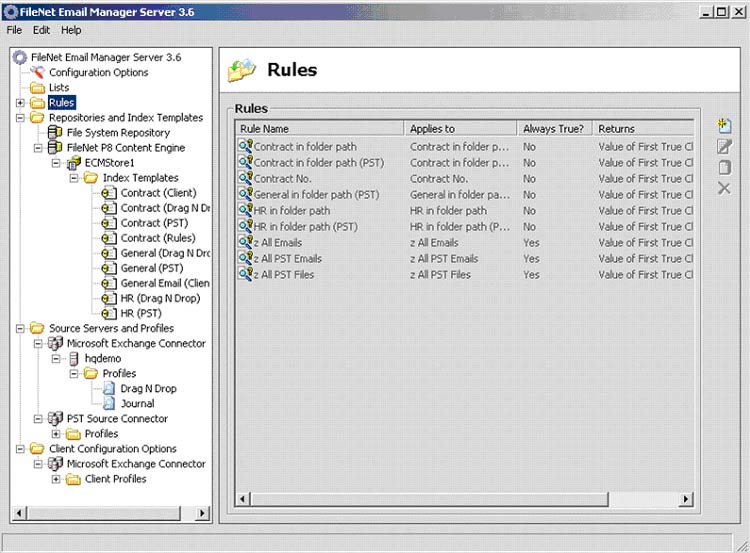This screenshot has height=553, width=750.
Task: Collapse the PST Source Connector node
Action: (x=38, y=419)
